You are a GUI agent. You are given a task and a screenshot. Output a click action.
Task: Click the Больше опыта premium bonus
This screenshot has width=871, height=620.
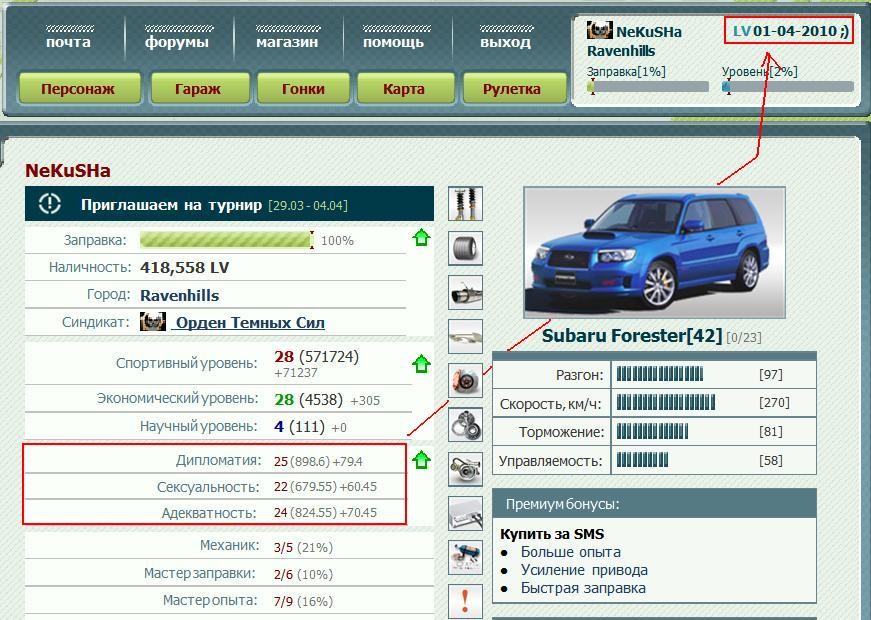click(570, 552)
